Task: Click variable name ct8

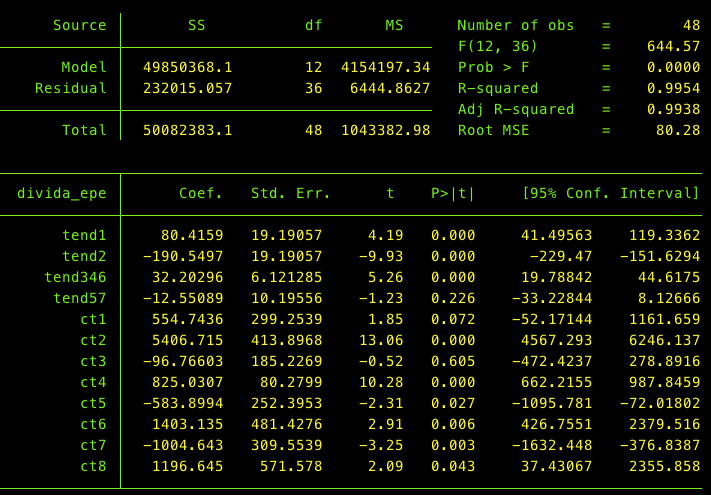Action: coord(93,466)
